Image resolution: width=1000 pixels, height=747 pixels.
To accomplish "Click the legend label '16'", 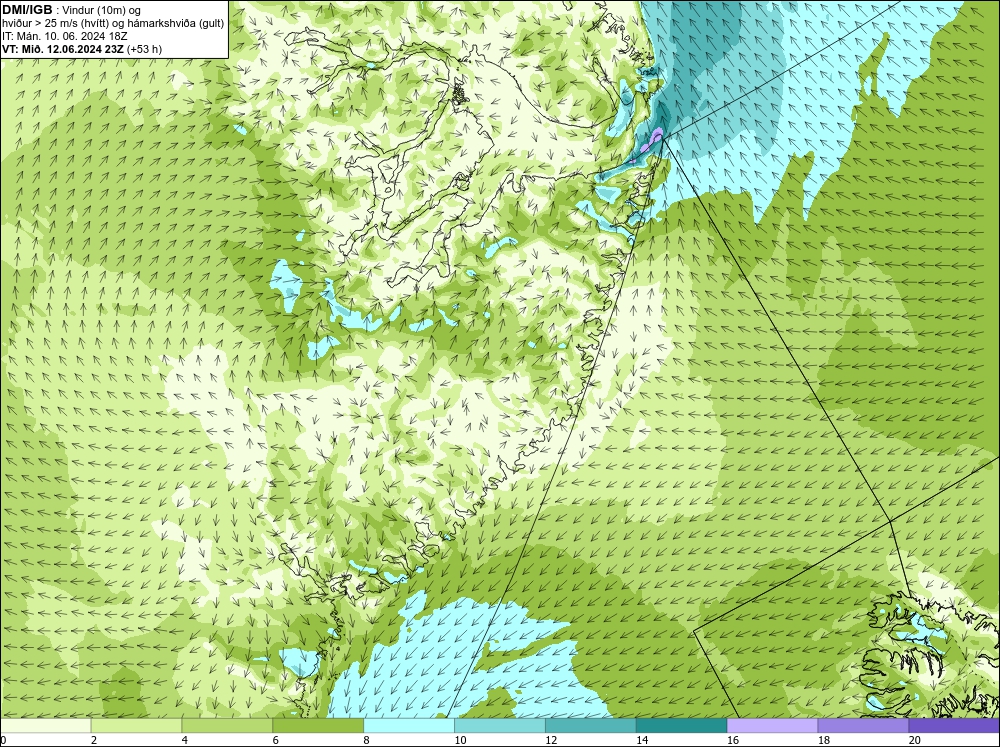I will click(733, 740).
